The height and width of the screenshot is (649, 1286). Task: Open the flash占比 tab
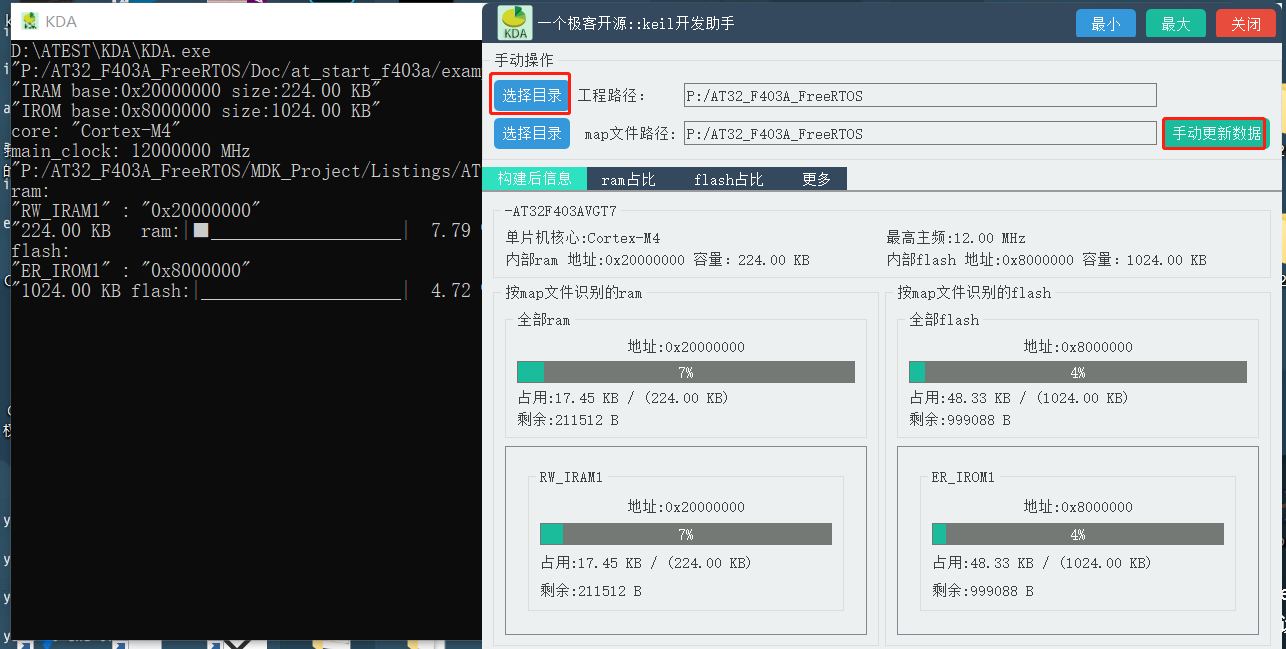(728, 179)
